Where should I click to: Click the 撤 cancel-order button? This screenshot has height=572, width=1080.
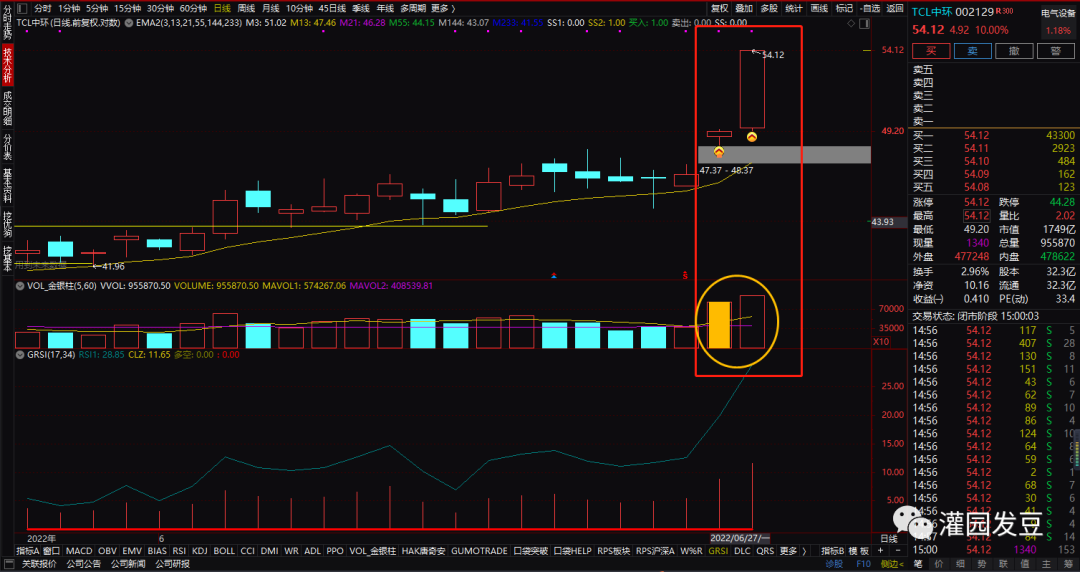[x=1014, y=51]
